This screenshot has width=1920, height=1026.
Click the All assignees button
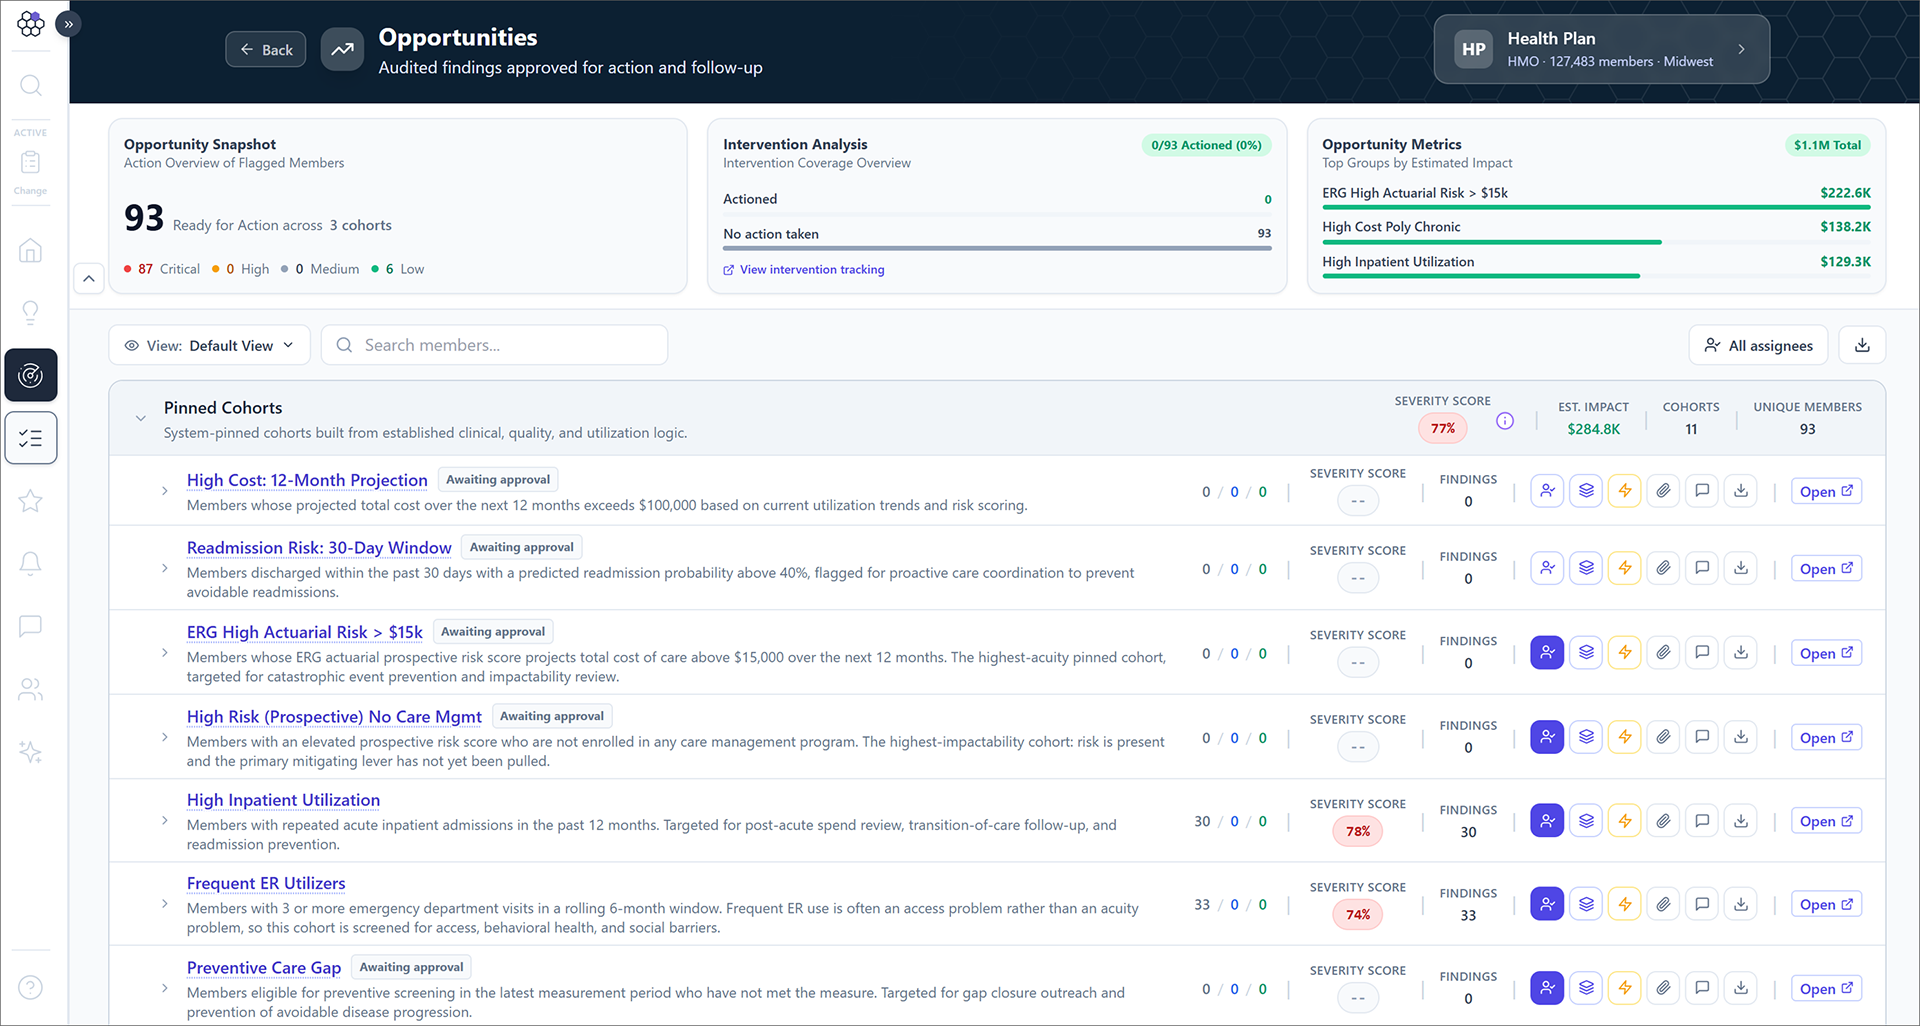click(x=1758, y=345)
